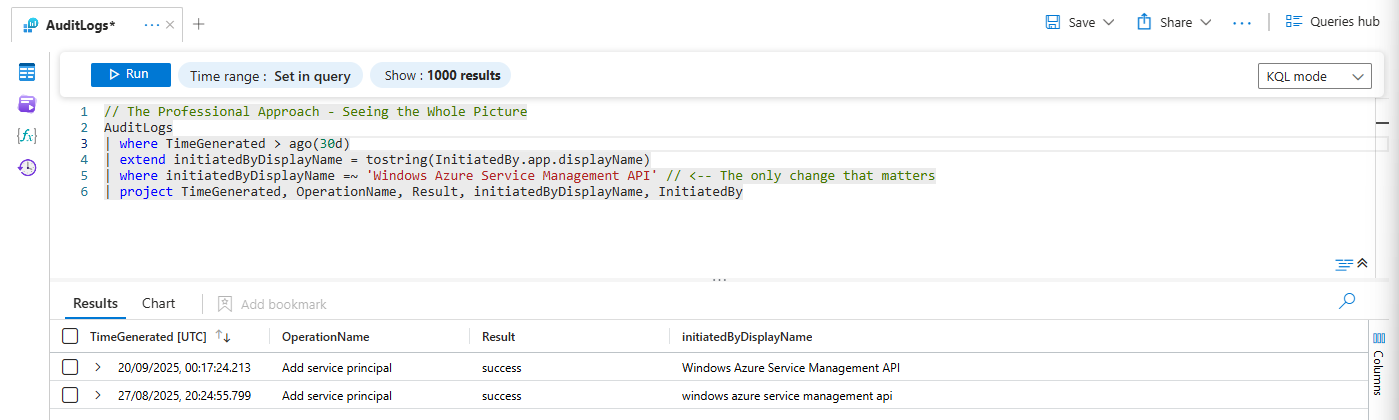
Task: Check the 27/08/2025 row checkbox
Action: 70,395
